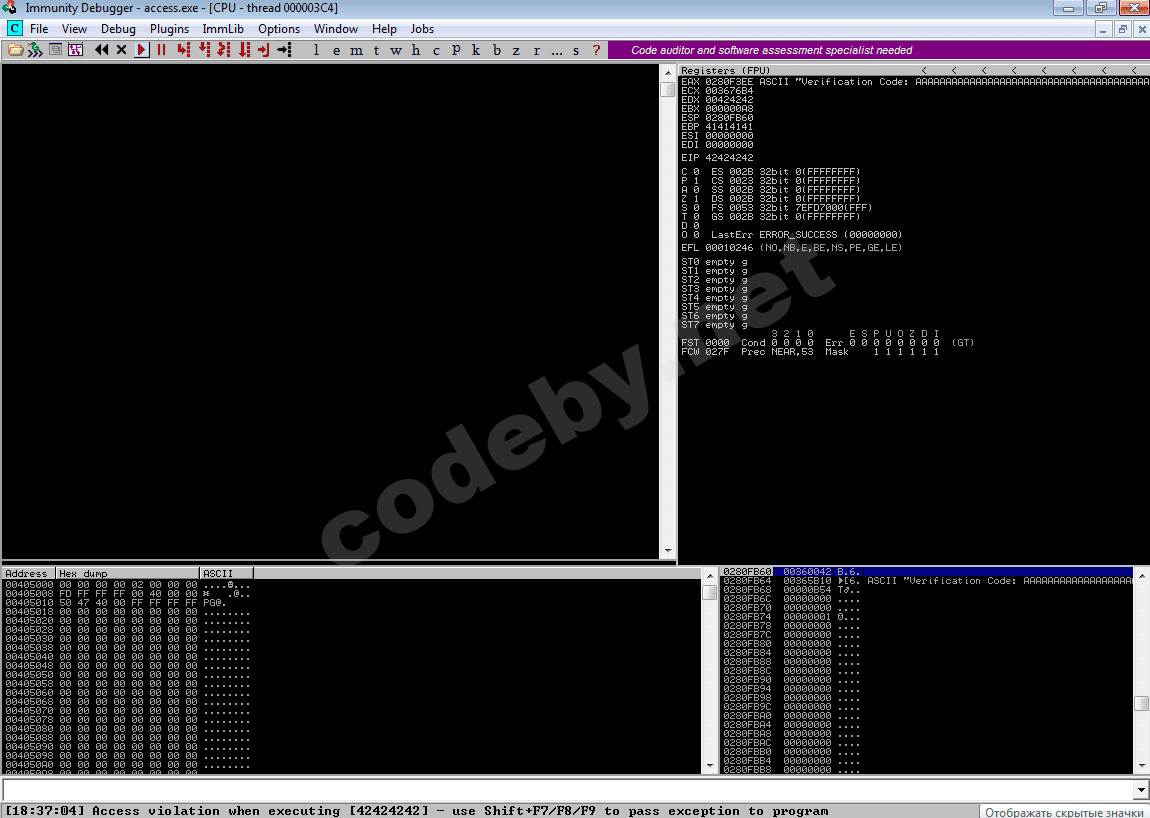Click Go to address arrow icon
Image resolution: width=1150 pixels, height=818 pixels.
[x=285, y=50]
